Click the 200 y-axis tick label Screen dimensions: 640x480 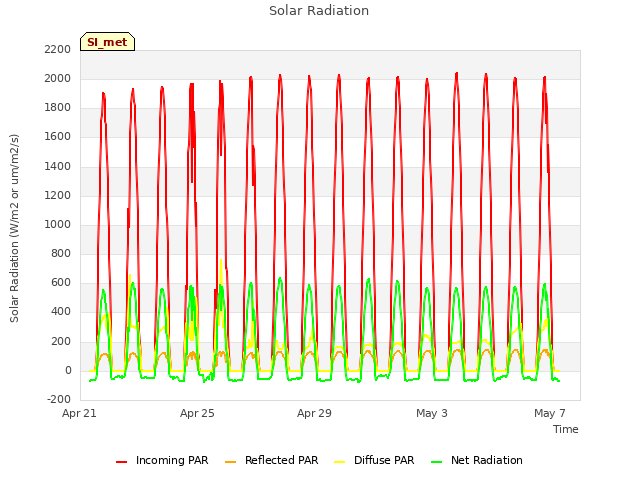(x=61, y=341)
